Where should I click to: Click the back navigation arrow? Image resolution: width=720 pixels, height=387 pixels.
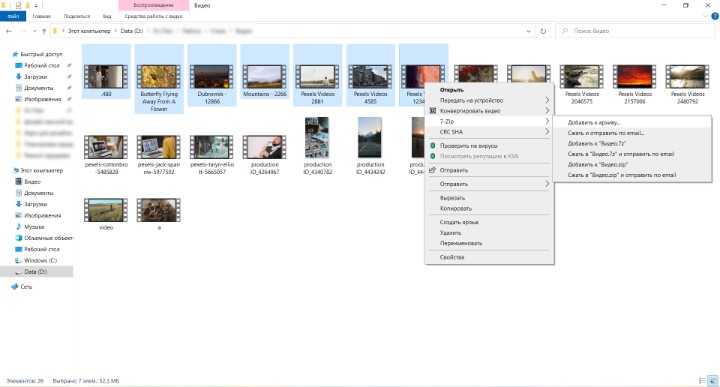[x=9, y=31]
